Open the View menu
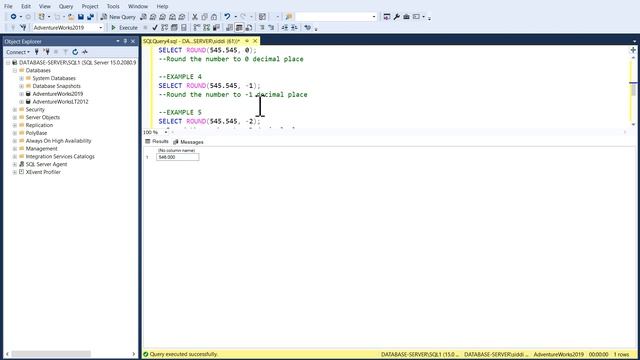640x360 pixels. pyautogui.click(x=44, y=6)
